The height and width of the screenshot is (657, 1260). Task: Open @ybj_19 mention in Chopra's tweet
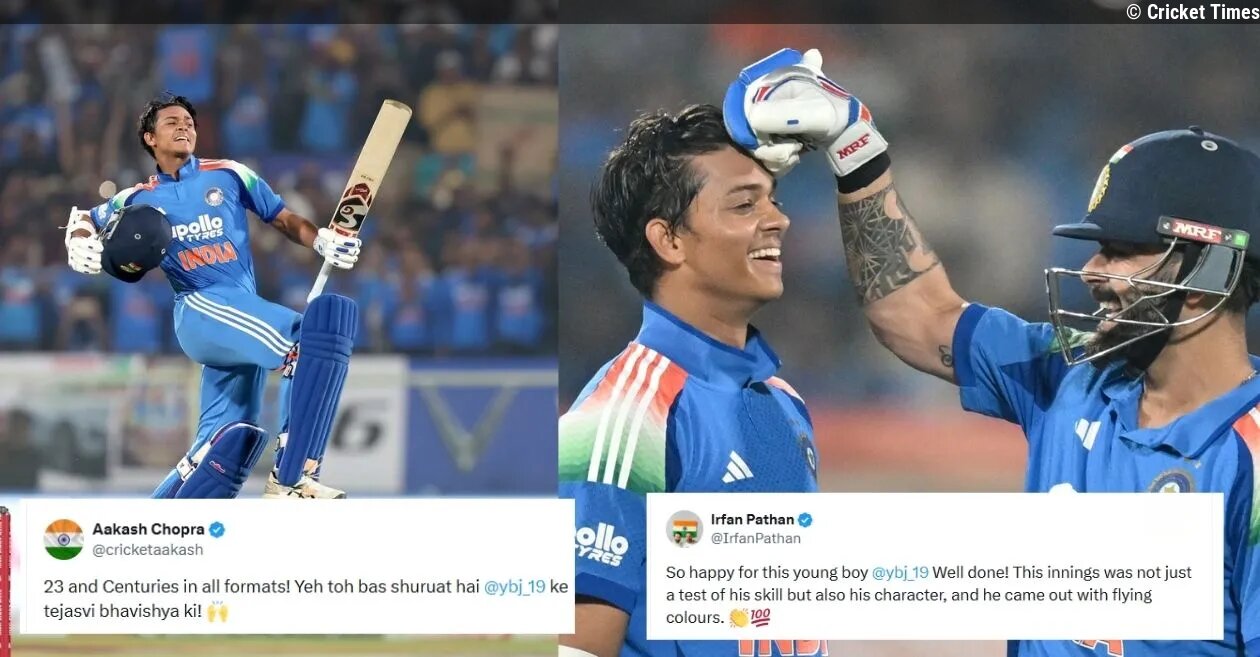[x=515, y=587]
